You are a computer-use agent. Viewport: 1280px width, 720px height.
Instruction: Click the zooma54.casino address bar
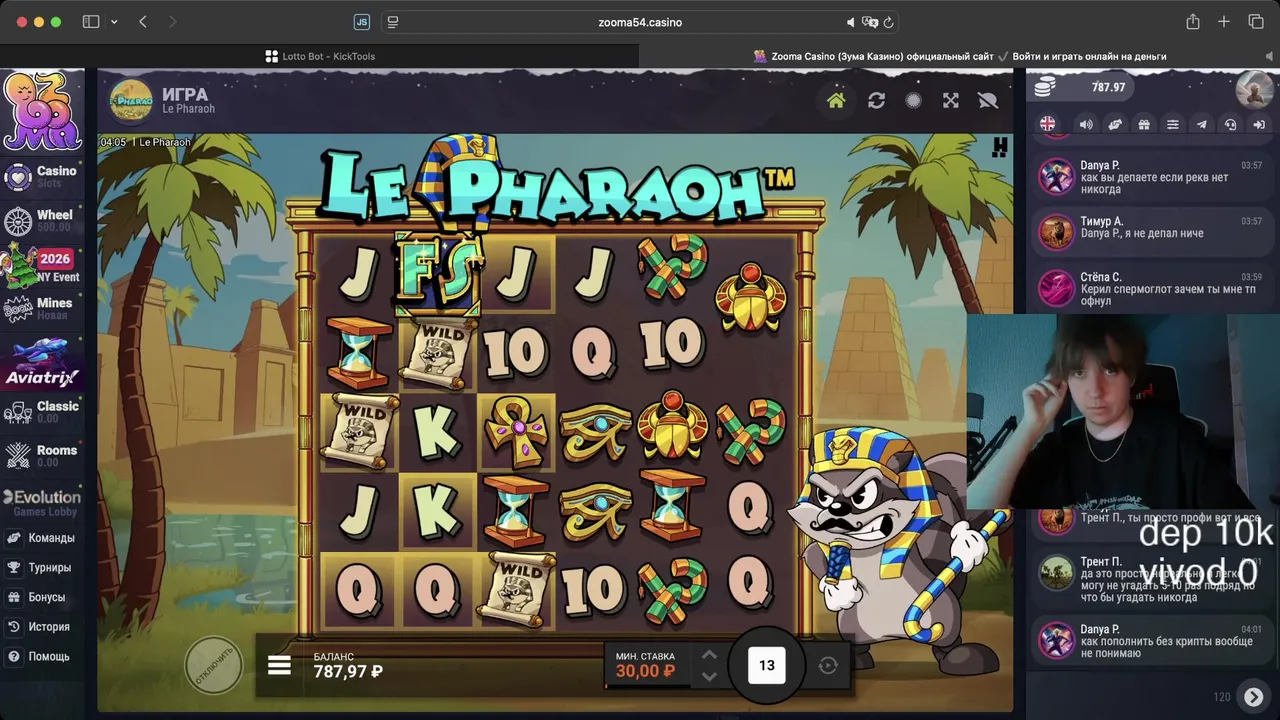640,22
